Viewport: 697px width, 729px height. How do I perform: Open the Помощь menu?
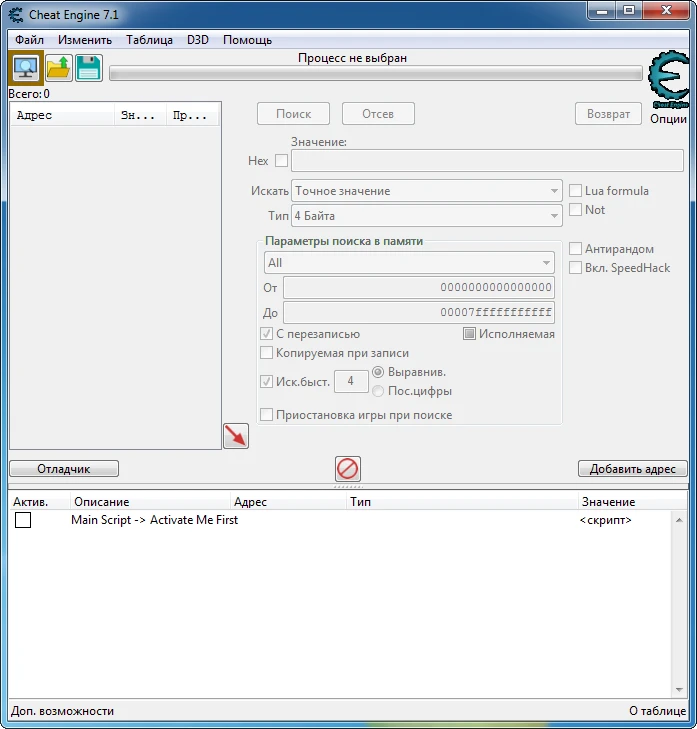point(247,40)
